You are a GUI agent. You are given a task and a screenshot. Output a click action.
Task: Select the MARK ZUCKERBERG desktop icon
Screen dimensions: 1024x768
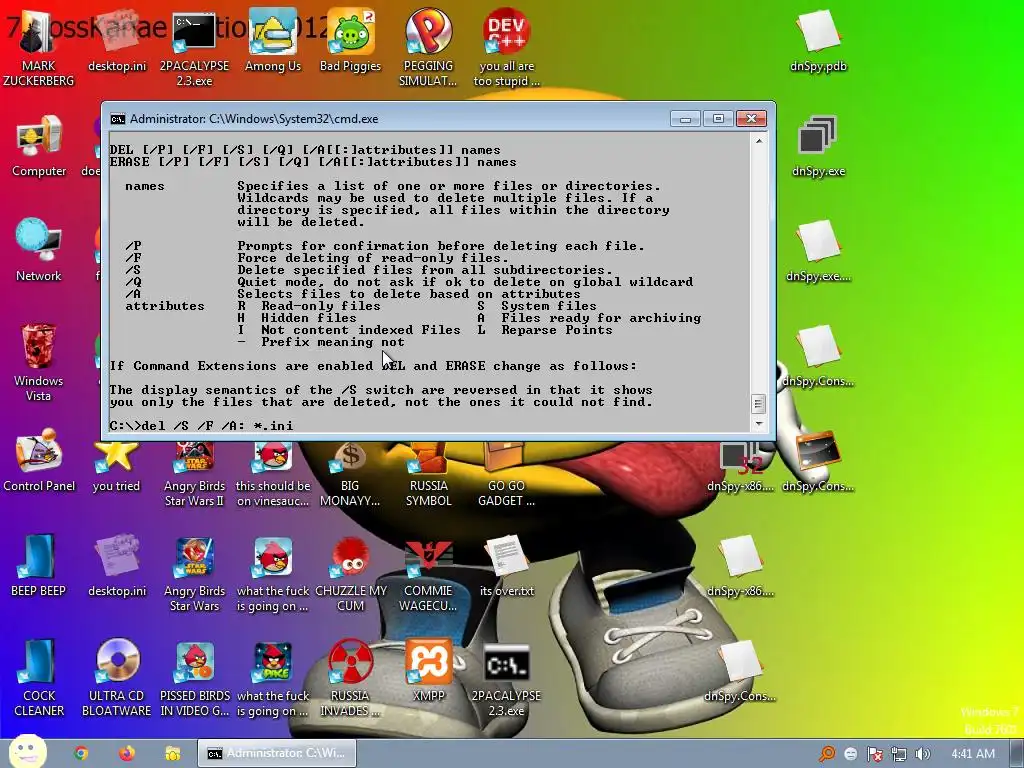pyautogui.click(x=39, y=46)
